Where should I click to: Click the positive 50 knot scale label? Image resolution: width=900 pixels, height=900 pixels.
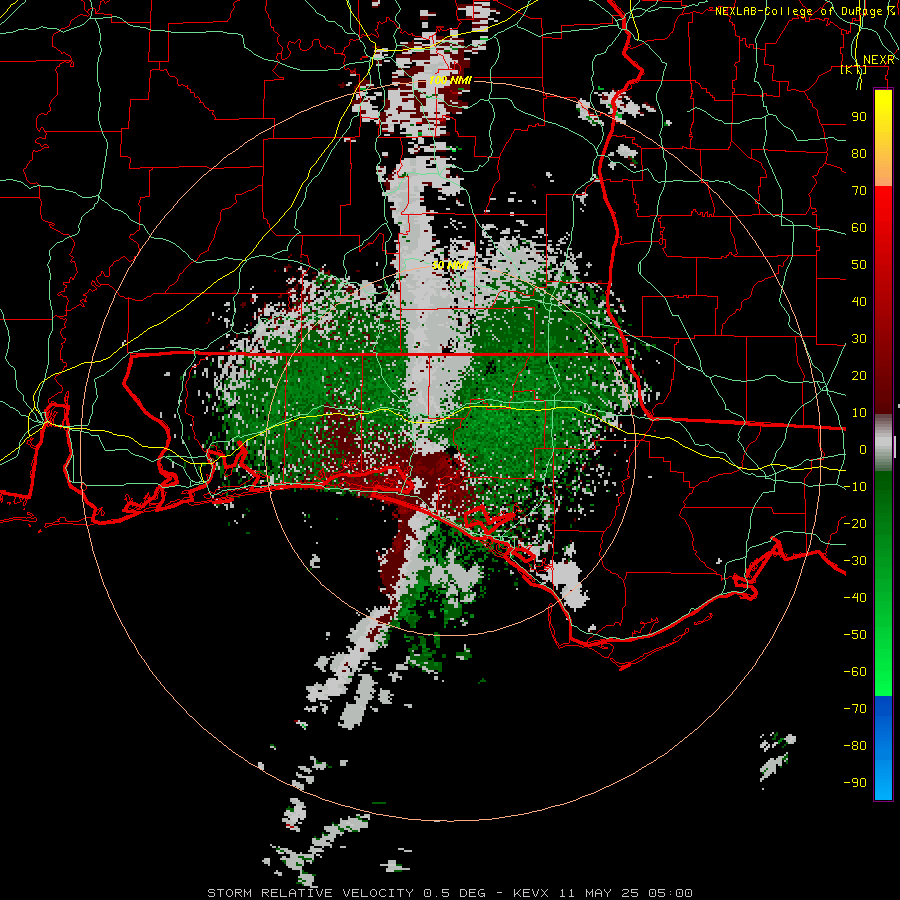coord(859,265)
